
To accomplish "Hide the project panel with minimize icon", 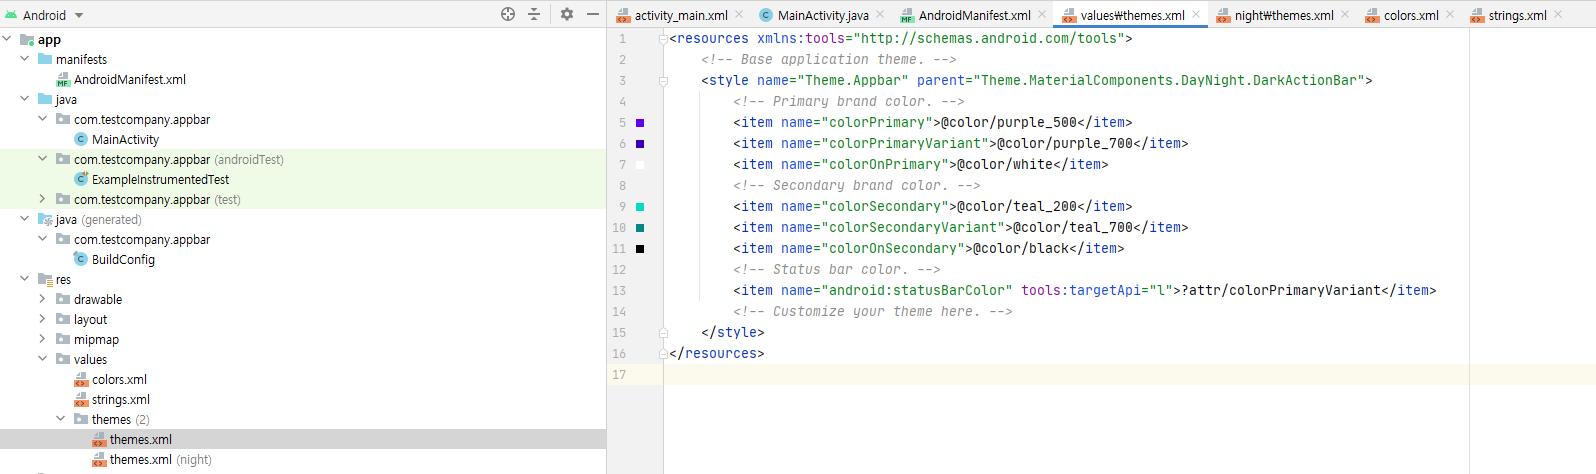I will pos(593,14).
